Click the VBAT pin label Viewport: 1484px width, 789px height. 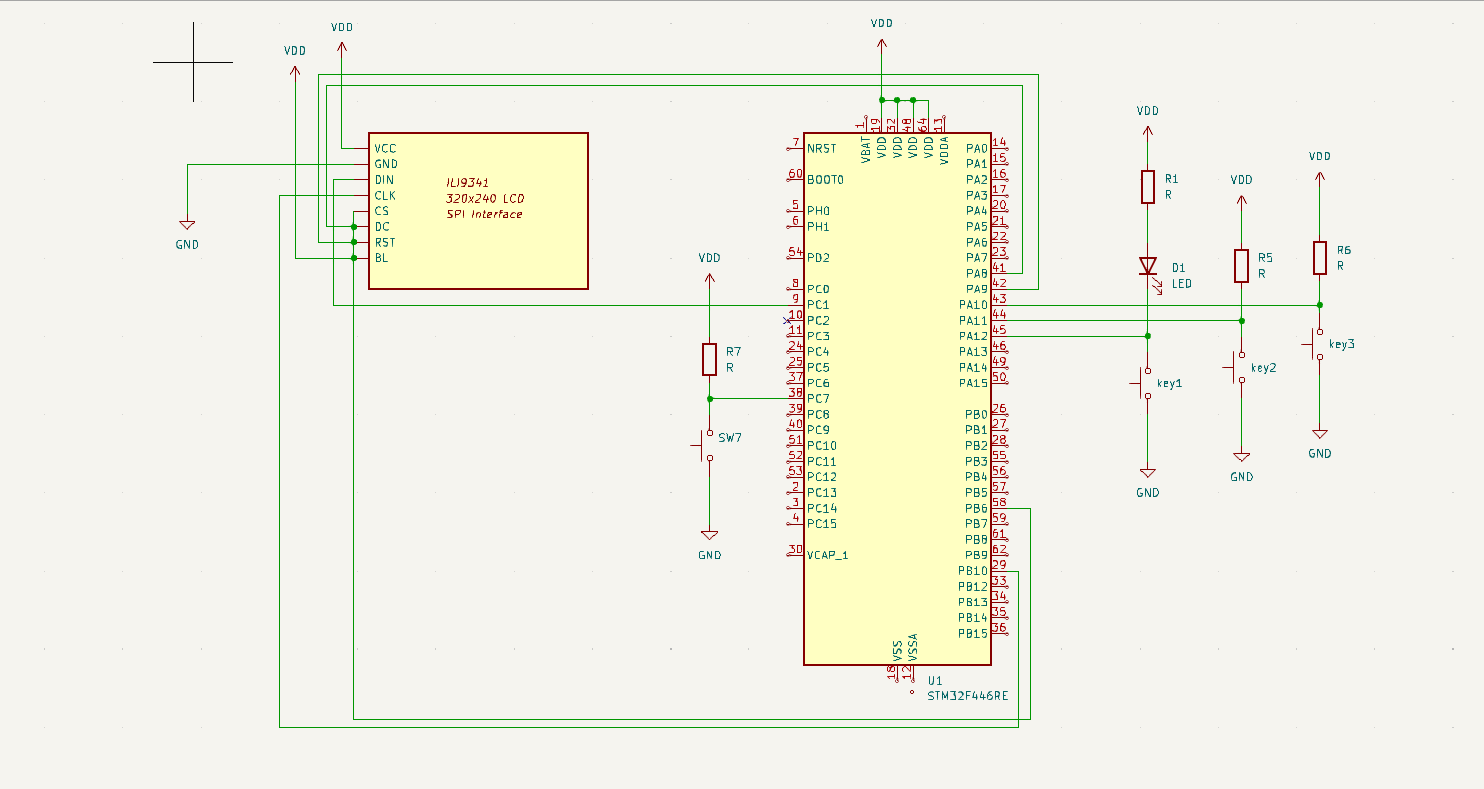pos(865,150)
